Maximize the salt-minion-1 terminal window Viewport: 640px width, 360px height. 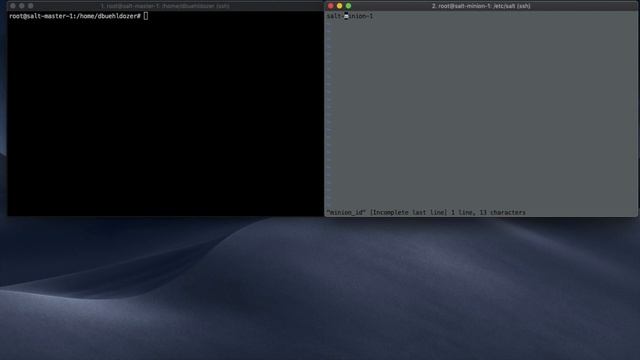tap(349, 6)
